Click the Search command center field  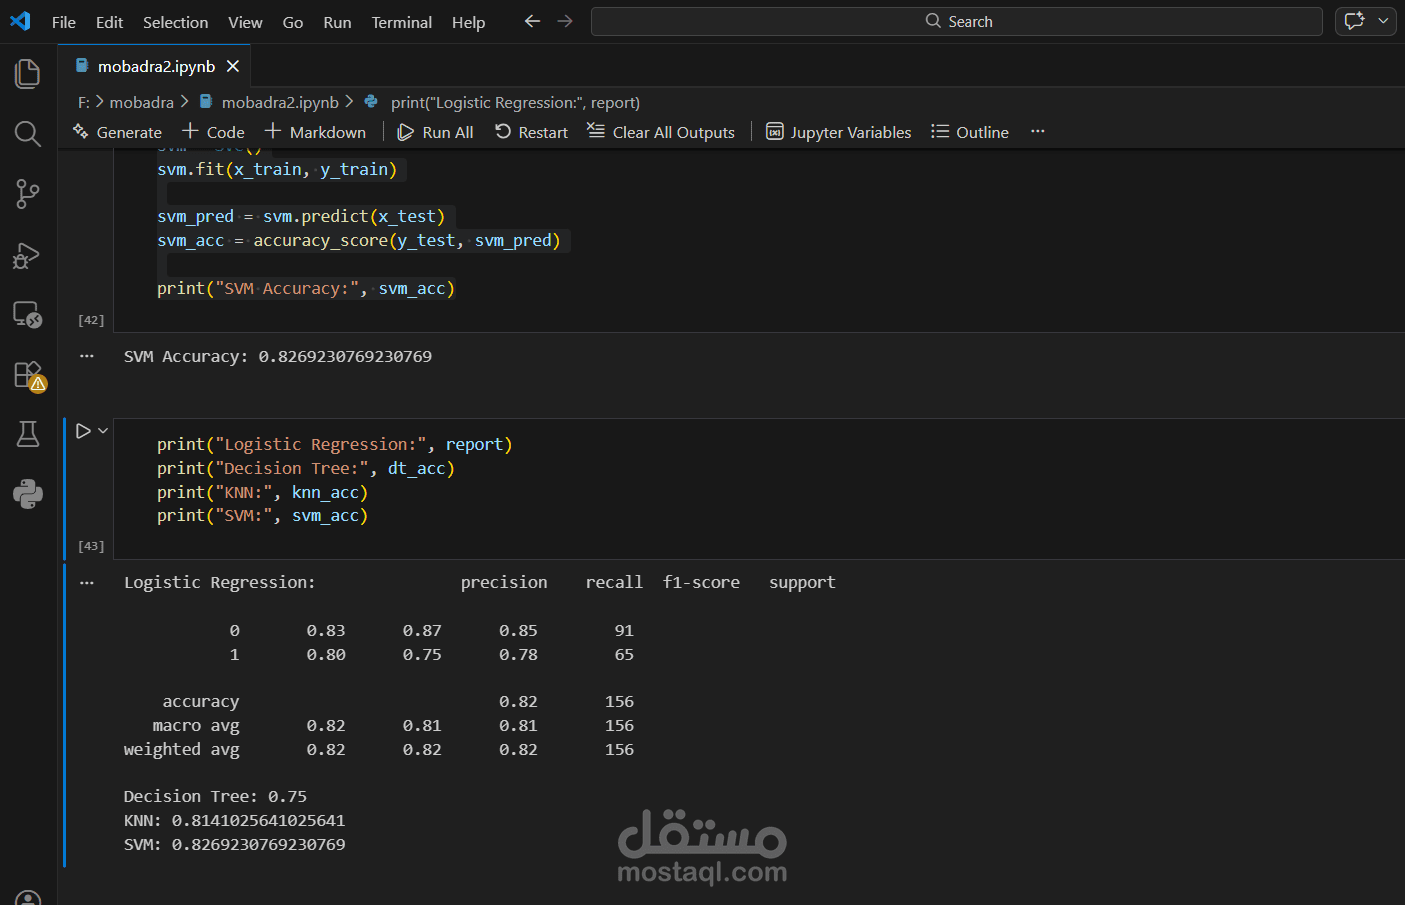tap(956, 21)
